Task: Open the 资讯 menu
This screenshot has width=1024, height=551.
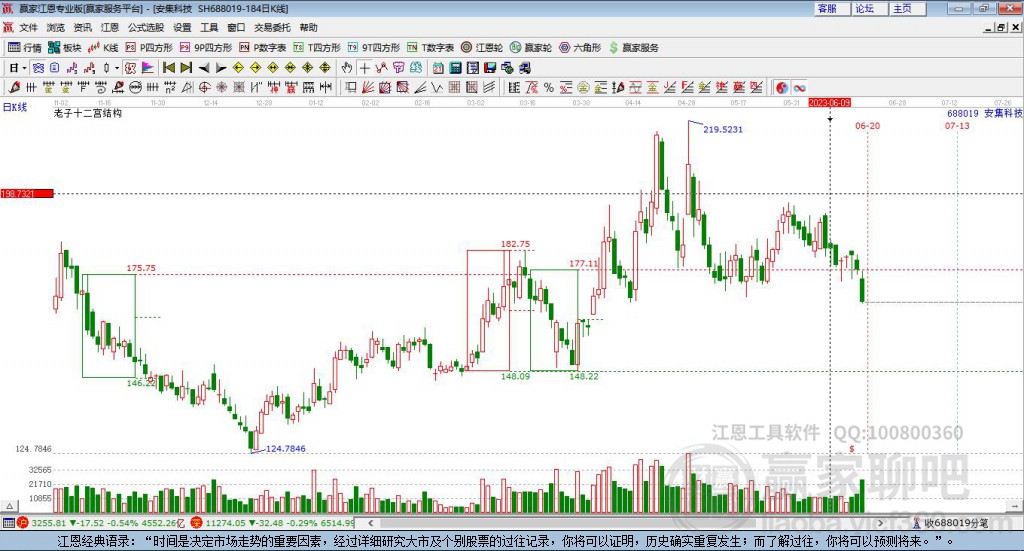Action: click(82, 27)
